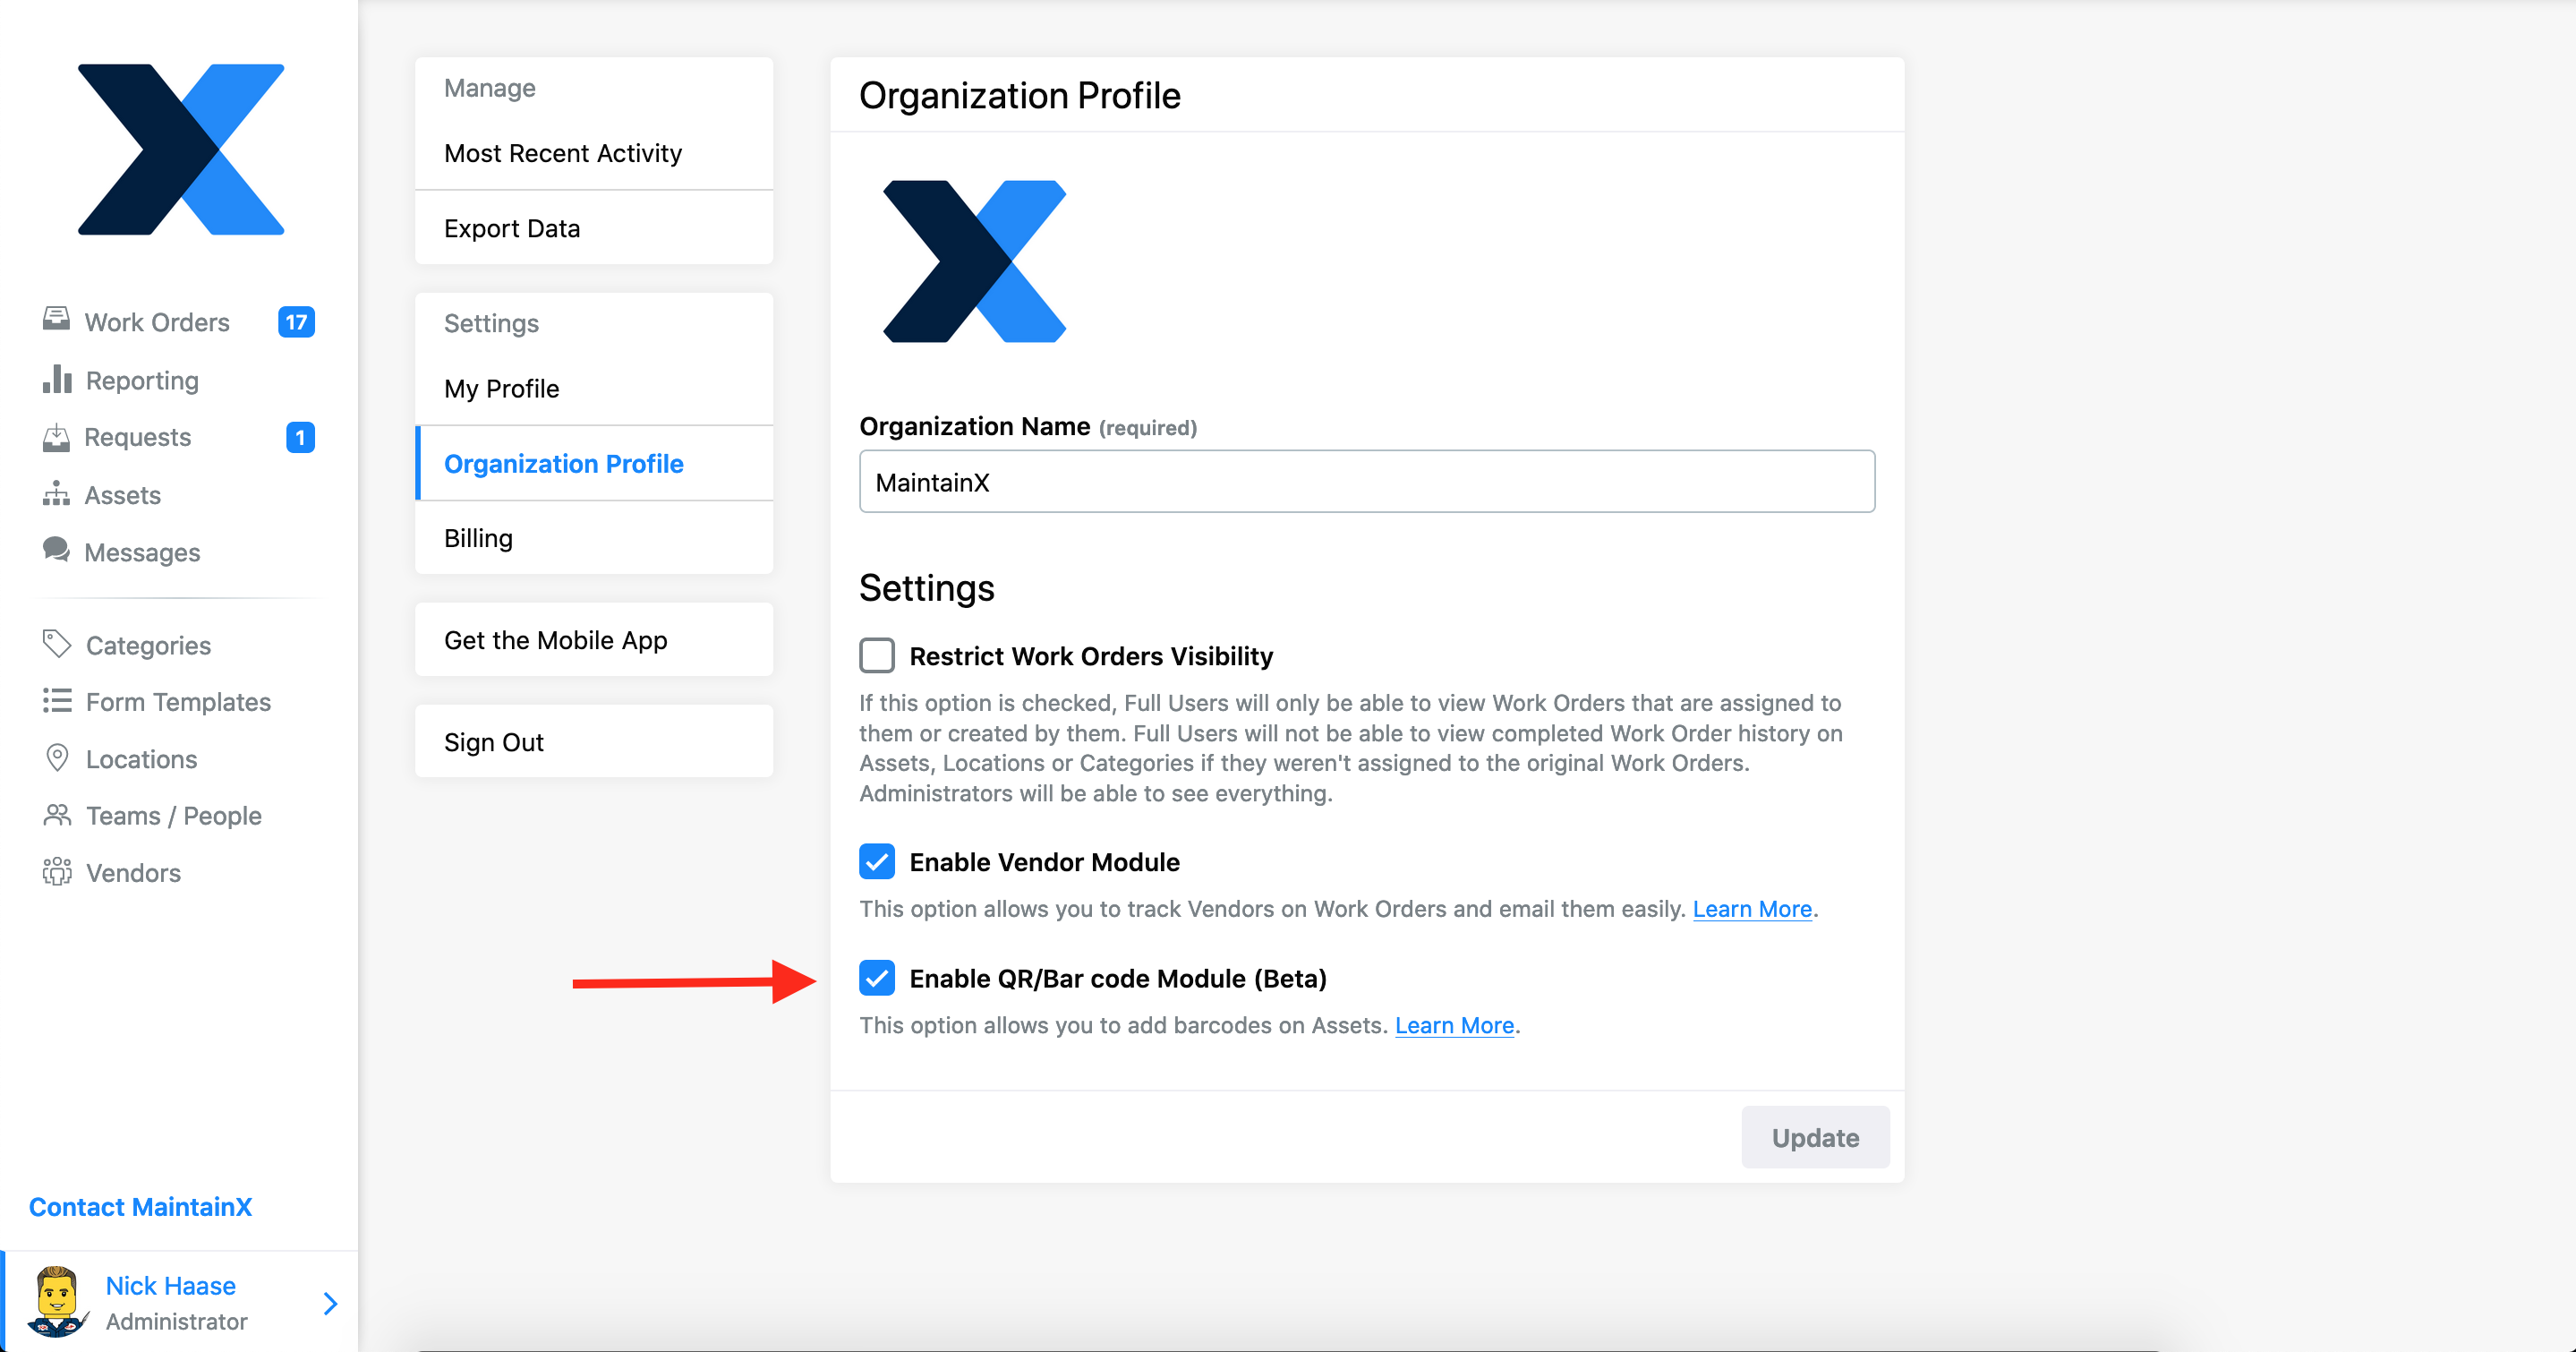Screen dimensions: 2576x1352
Task: Click the Requests count badge 1
Action: click(300, 437)
